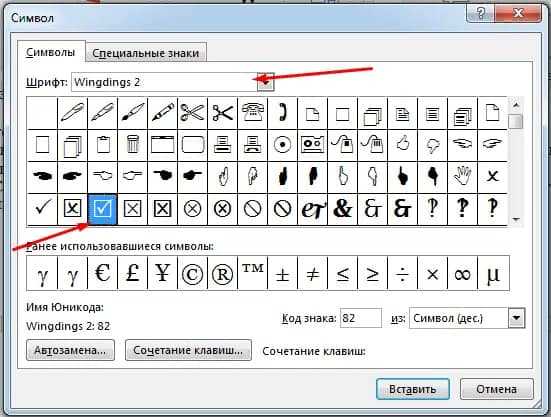This screenshot has width=551, height=417.
Task: Click the symbol grid scroll down arrow
Action: point(516,219)
